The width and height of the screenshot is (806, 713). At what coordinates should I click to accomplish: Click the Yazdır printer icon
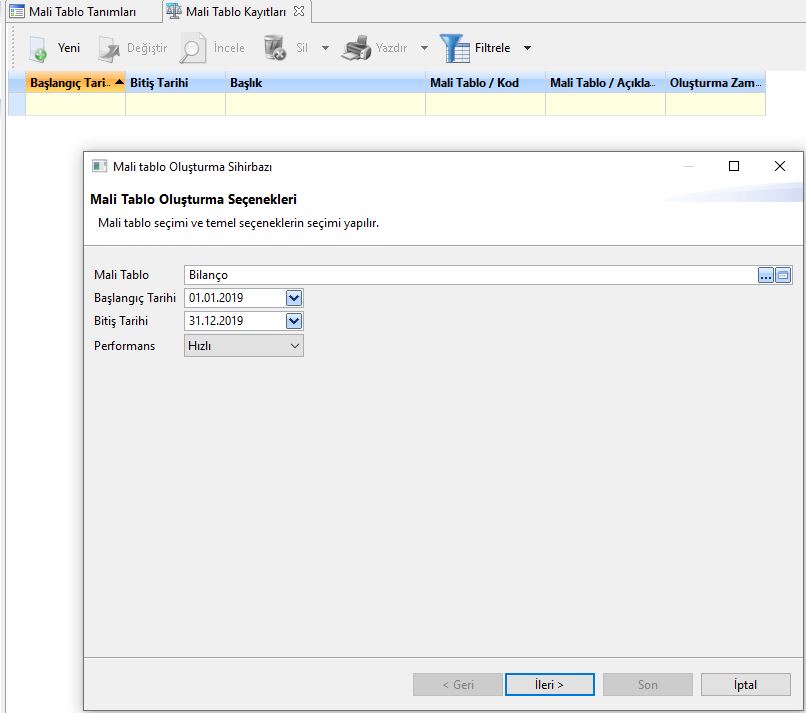pyautogui.click(x=356, y=48)
